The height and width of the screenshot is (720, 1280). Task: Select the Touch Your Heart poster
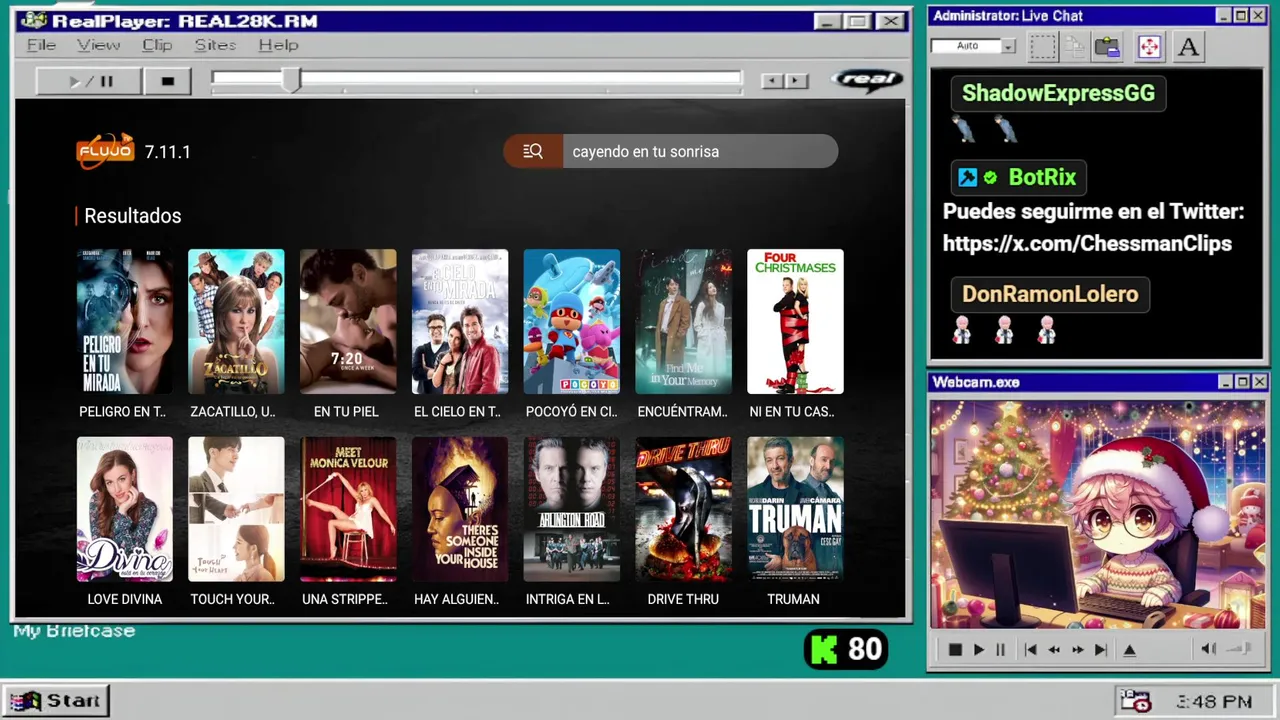coord(236,509)
